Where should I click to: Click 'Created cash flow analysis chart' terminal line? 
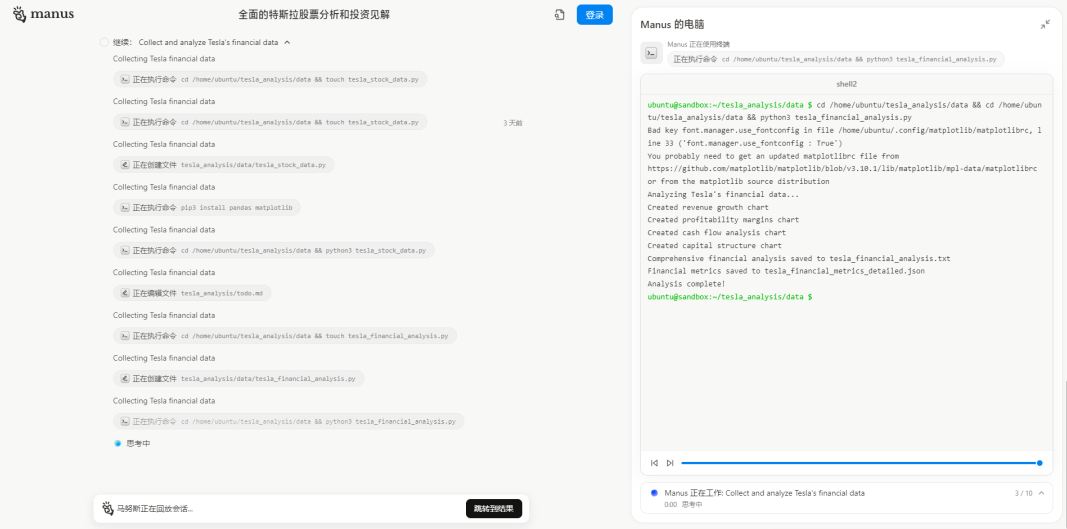click(x=716, y=233)
